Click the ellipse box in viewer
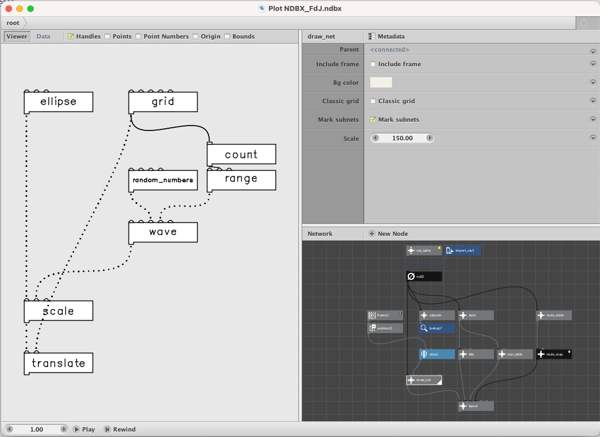The image size is (600, 437). pyautogui.click(x=59, y=102)
